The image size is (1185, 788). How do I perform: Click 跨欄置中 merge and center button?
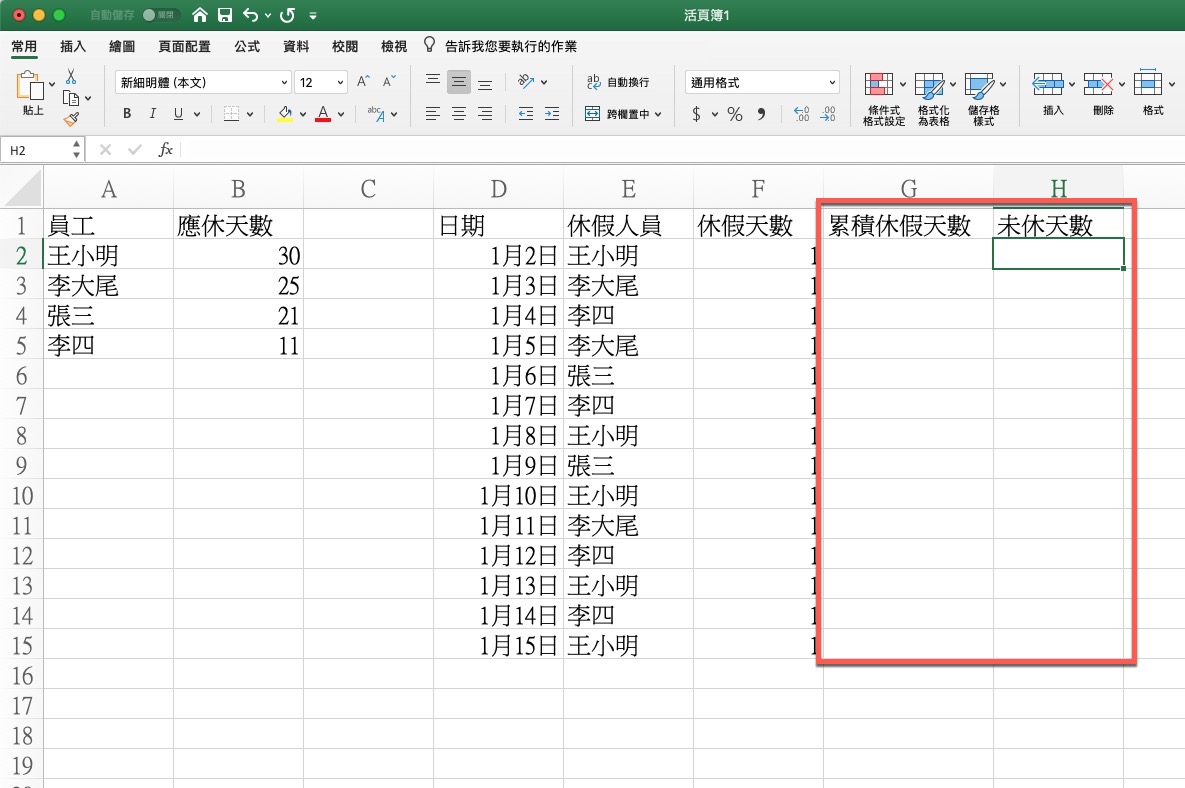point(617,114)
